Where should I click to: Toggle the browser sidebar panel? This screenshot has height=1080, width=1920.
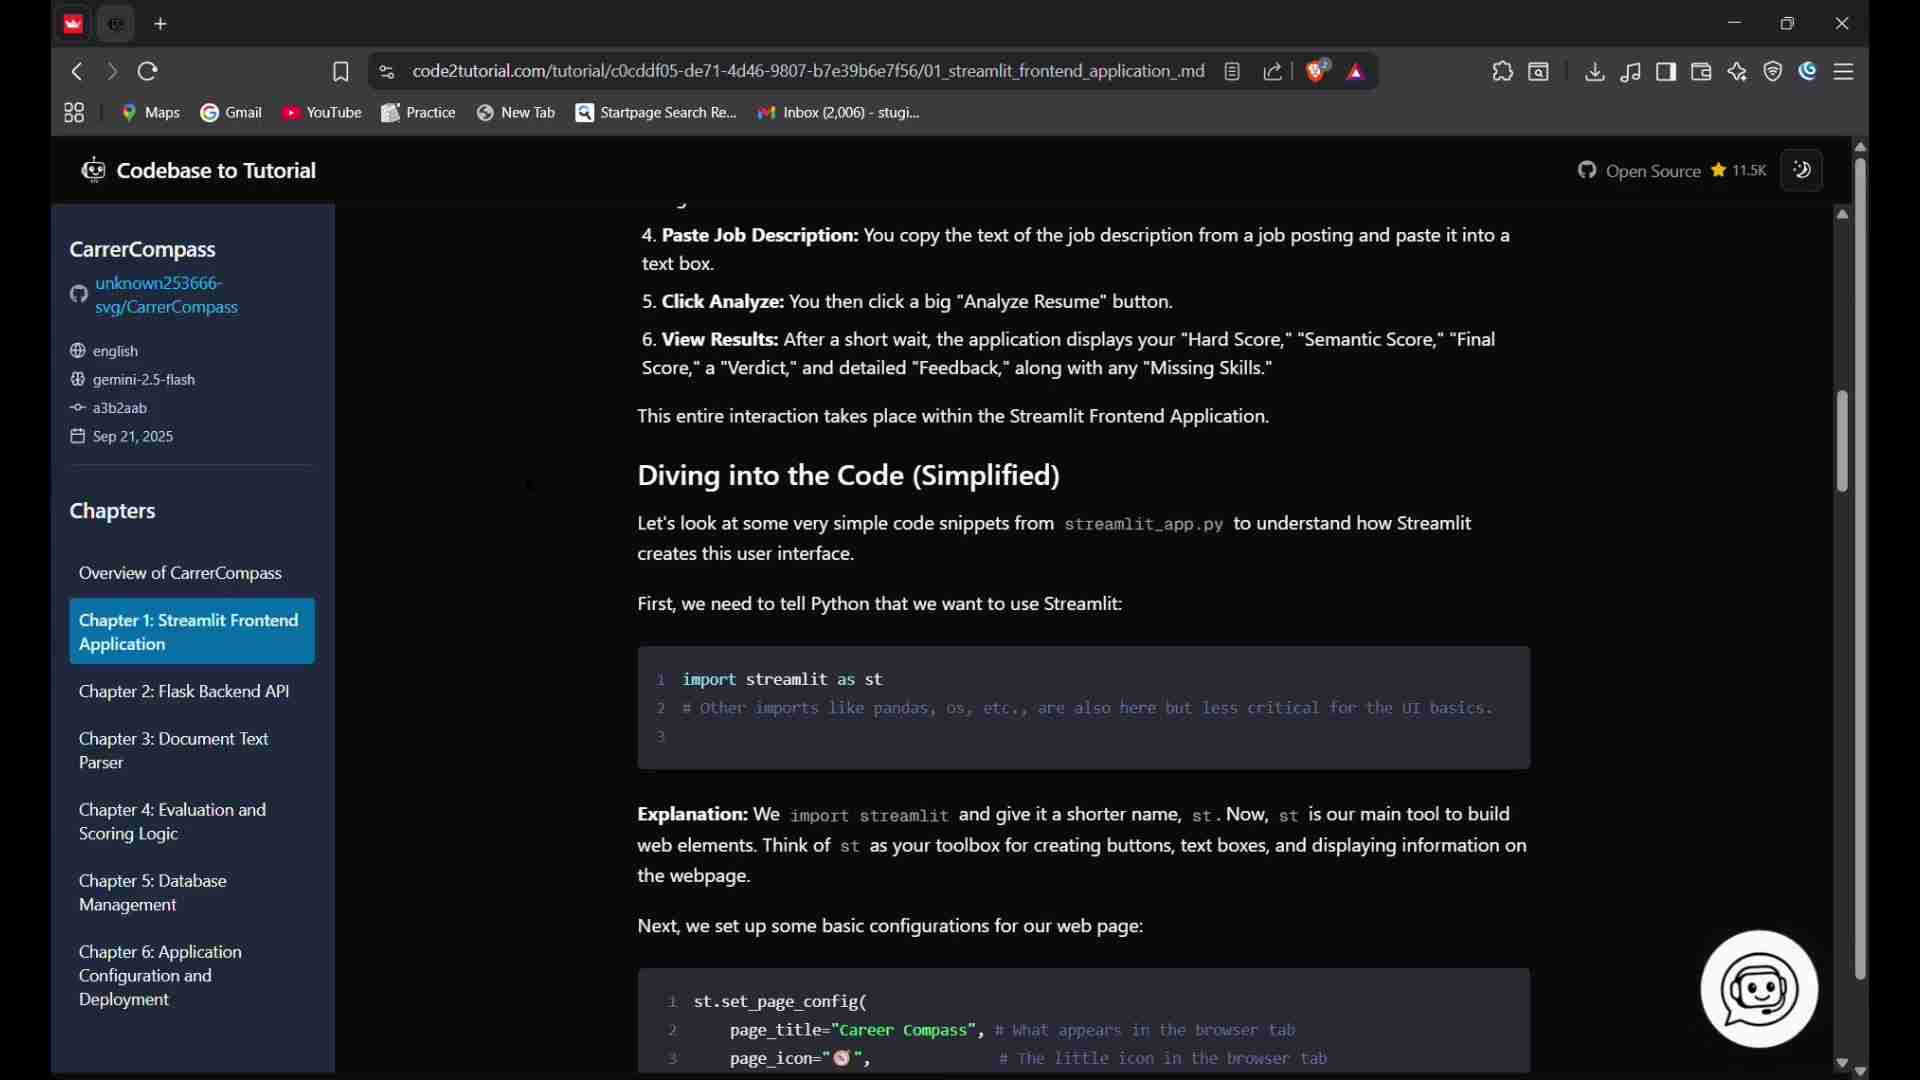click(1668, 72)
